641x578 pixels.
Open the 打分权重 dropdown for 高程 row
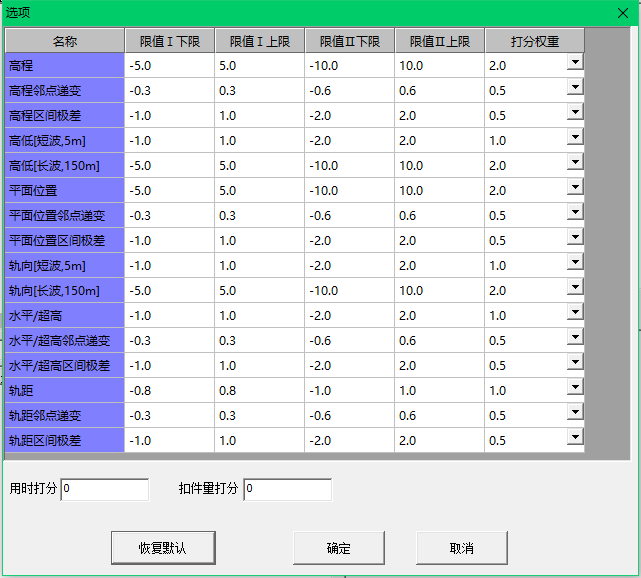[575, 63]
